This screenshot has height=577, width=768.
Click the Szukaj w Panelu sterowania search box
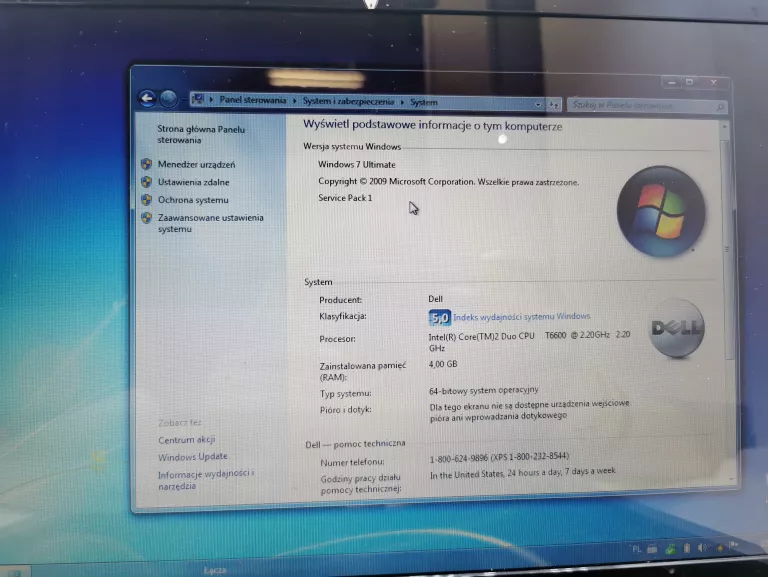point(640,105)
